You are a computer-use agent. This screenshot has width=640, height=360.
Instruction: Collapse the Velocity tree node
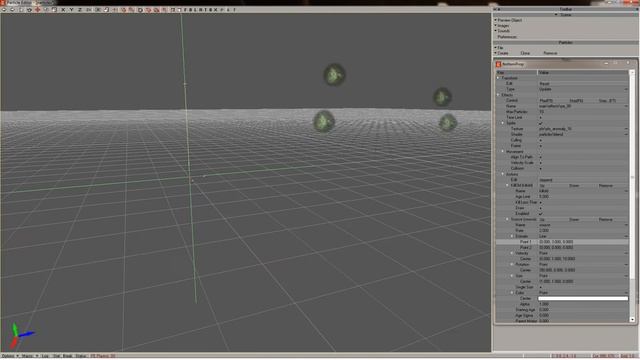point(512,253)
